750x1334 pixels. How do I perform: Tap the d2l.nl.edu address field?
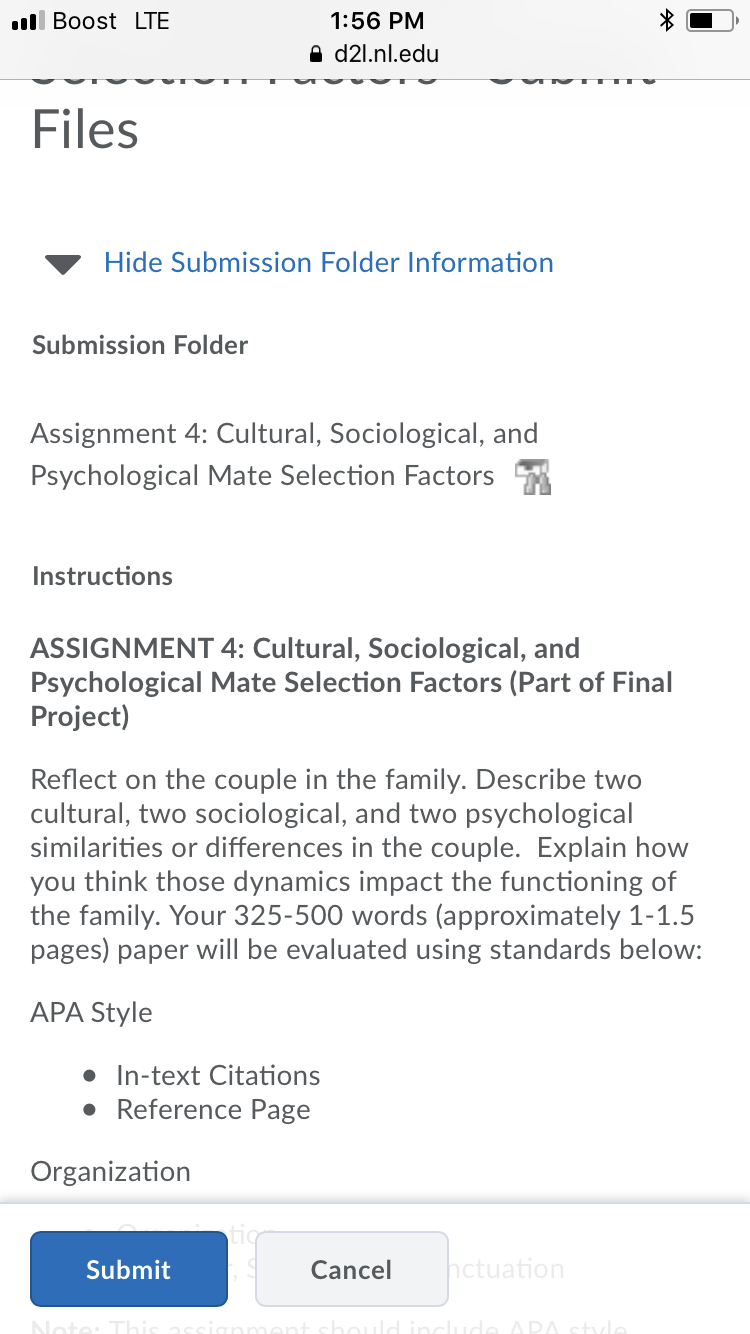(x=375, y=53)
